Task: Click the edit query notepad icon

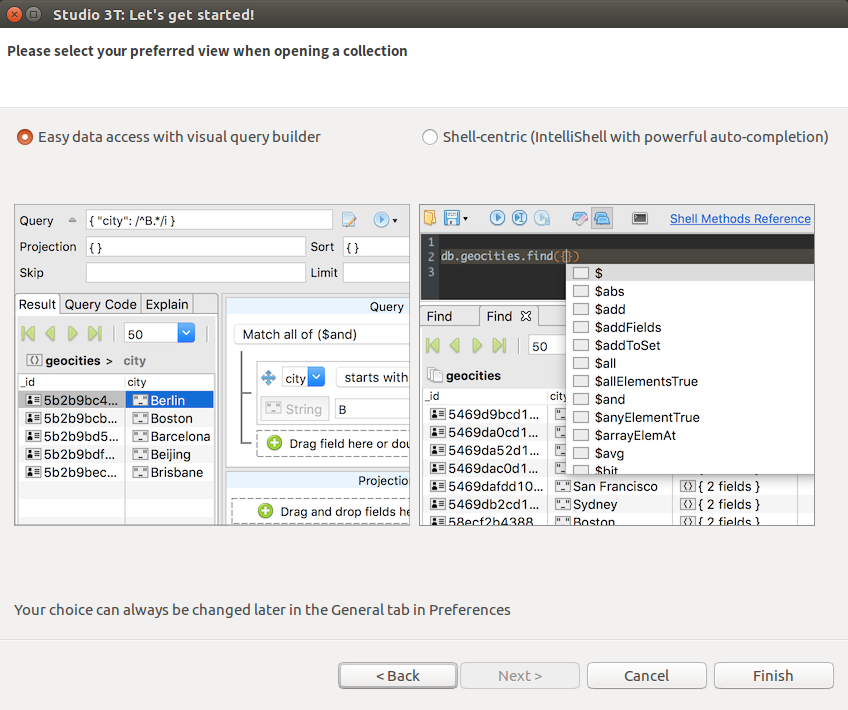Action: pos(349,220)
